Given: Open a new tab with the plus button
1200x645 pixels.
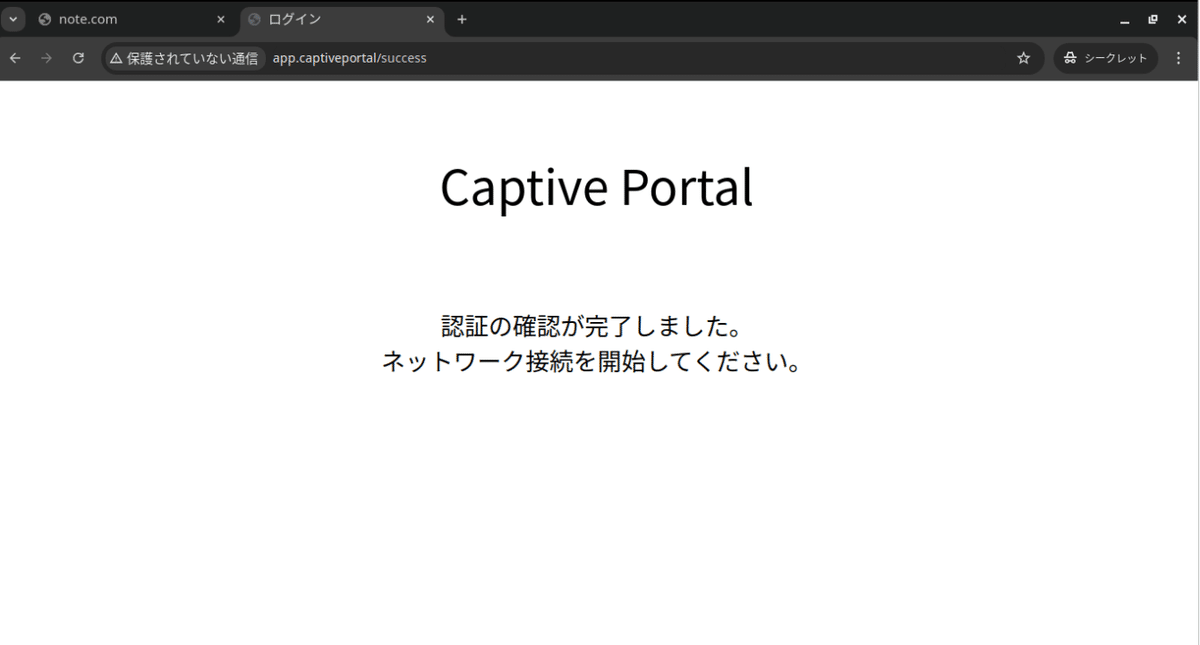Looking at the screenshot, I should pyautogui.click(x=461, y=18).
